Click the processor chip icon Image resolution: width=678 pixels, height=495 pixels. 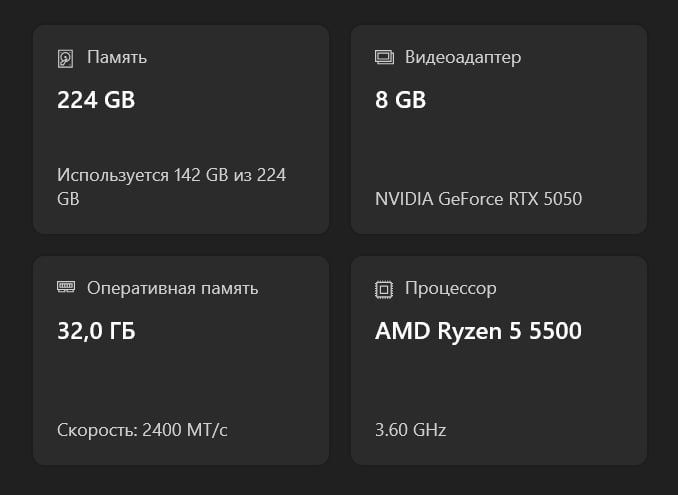[x=384, y=289]
